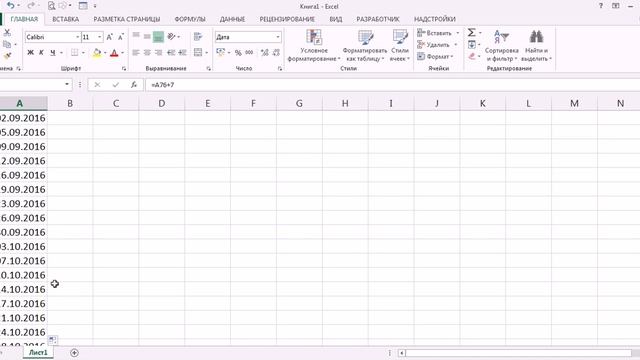Open the Найти и выделить dropdown
This screenshot has width=640, height=360.
[x=536, y=46]
